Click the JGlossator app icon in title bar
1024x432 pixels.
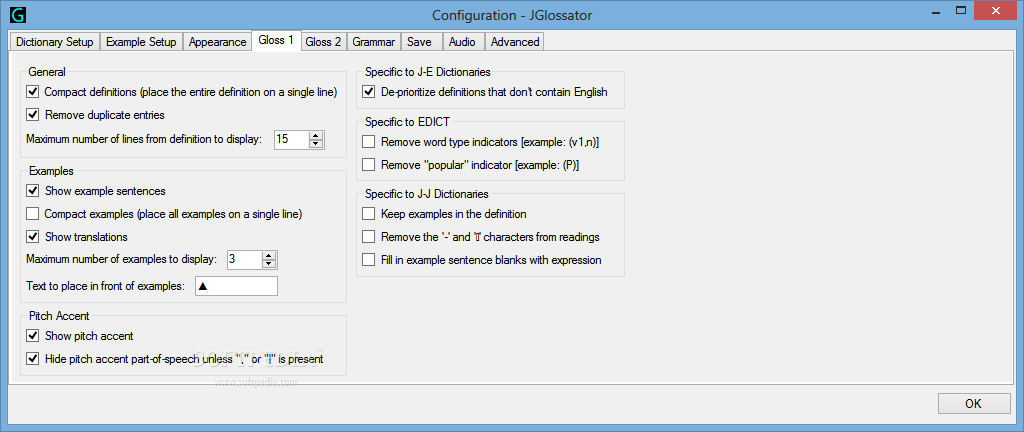pos(18,14)
